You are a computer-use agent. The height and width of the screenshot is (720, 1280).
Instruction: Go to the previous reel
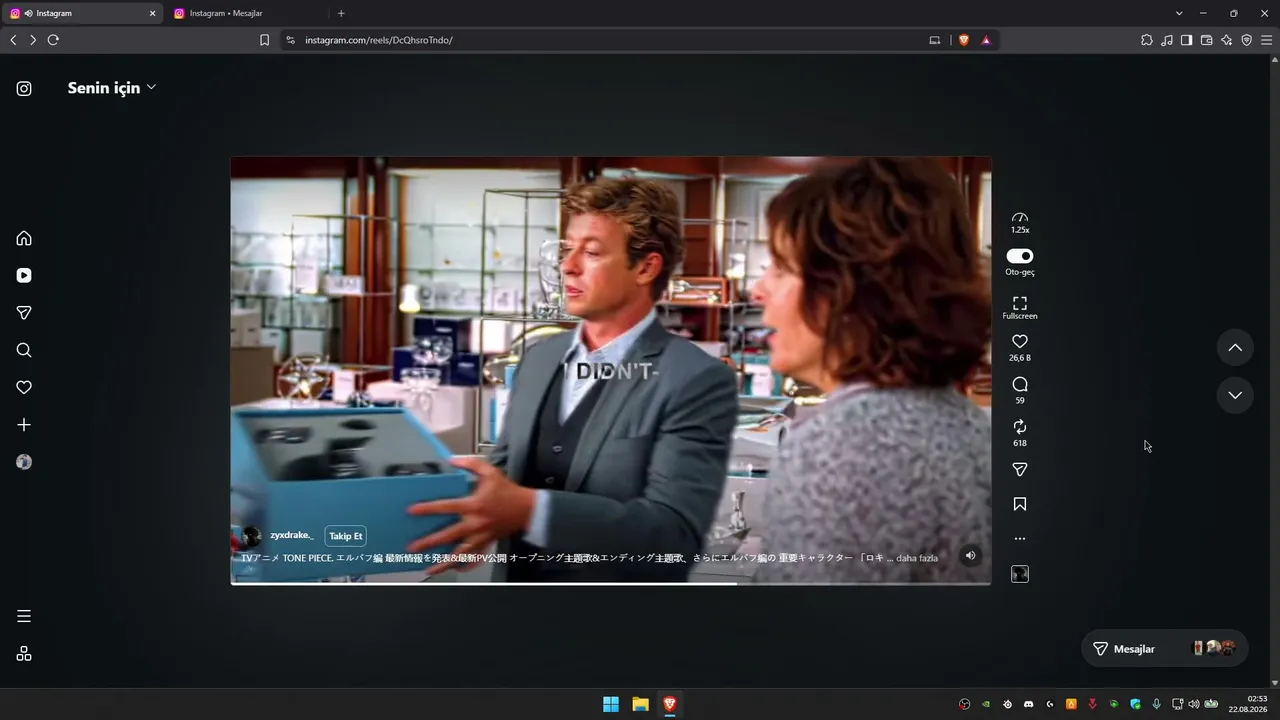[1235, 348]
